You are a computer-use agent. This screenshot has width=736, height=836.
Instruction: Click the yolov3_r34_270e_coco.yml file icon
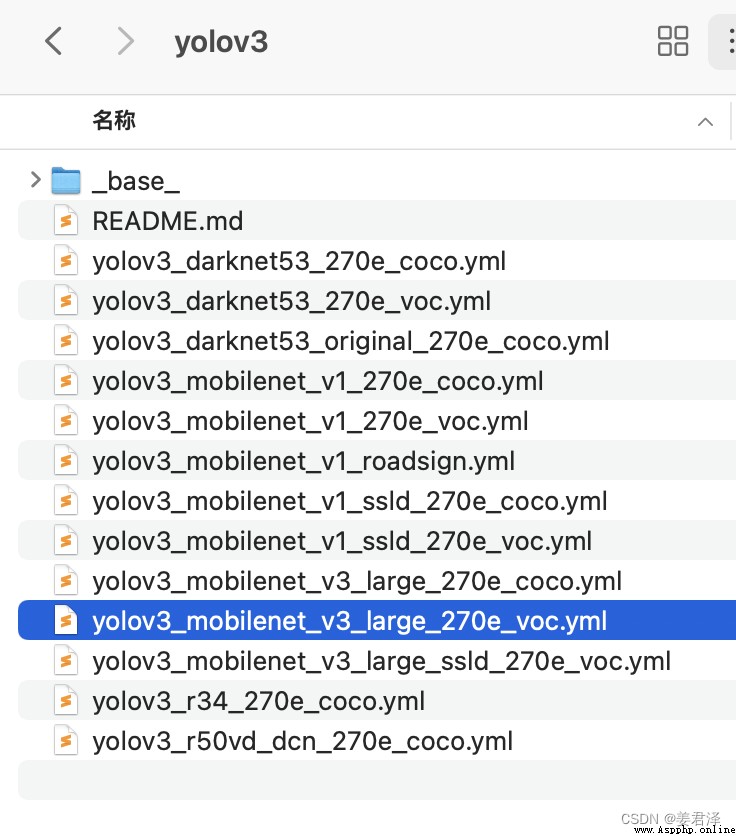[x=66, y=701]
